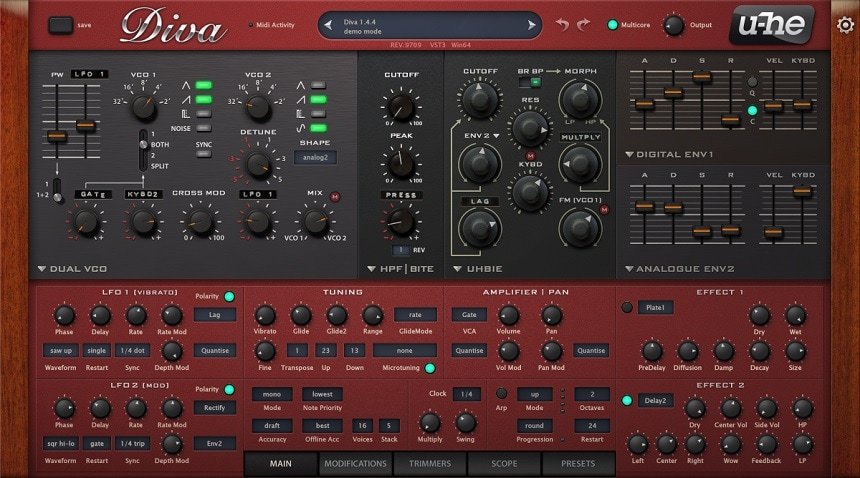
Task: Click the HPF PEAK knob
Action: pyautogui.click(x=401, y=164)
